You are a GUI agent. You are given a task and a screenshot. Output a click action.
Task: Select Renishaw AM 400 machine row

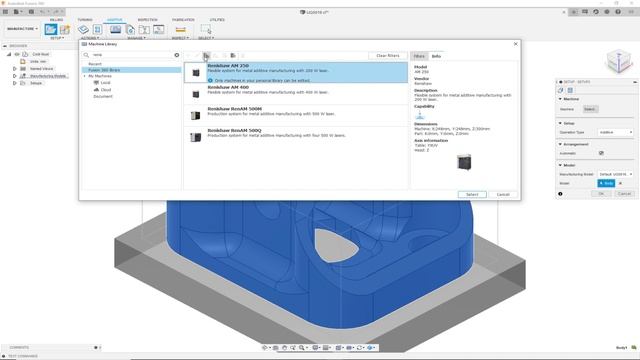point(296,94)
